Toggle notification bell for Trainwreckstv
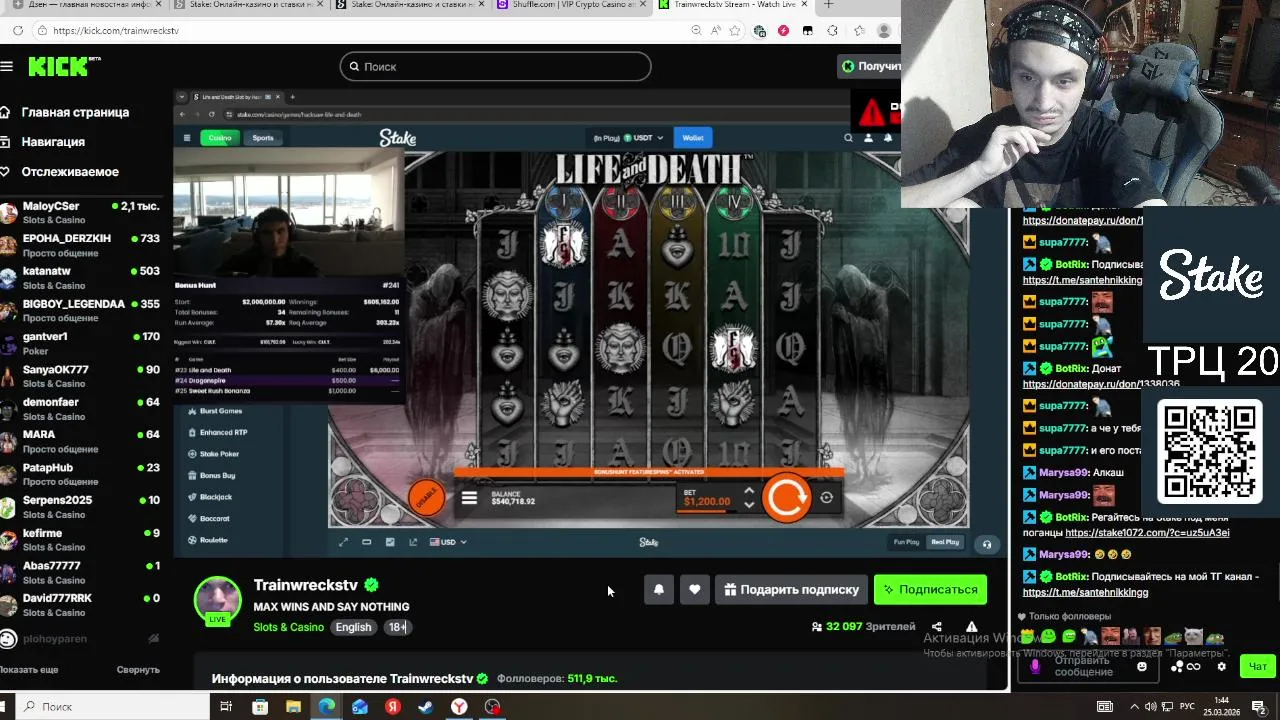Viewport: 1280px width, 720px height. [x=659, y=590]
